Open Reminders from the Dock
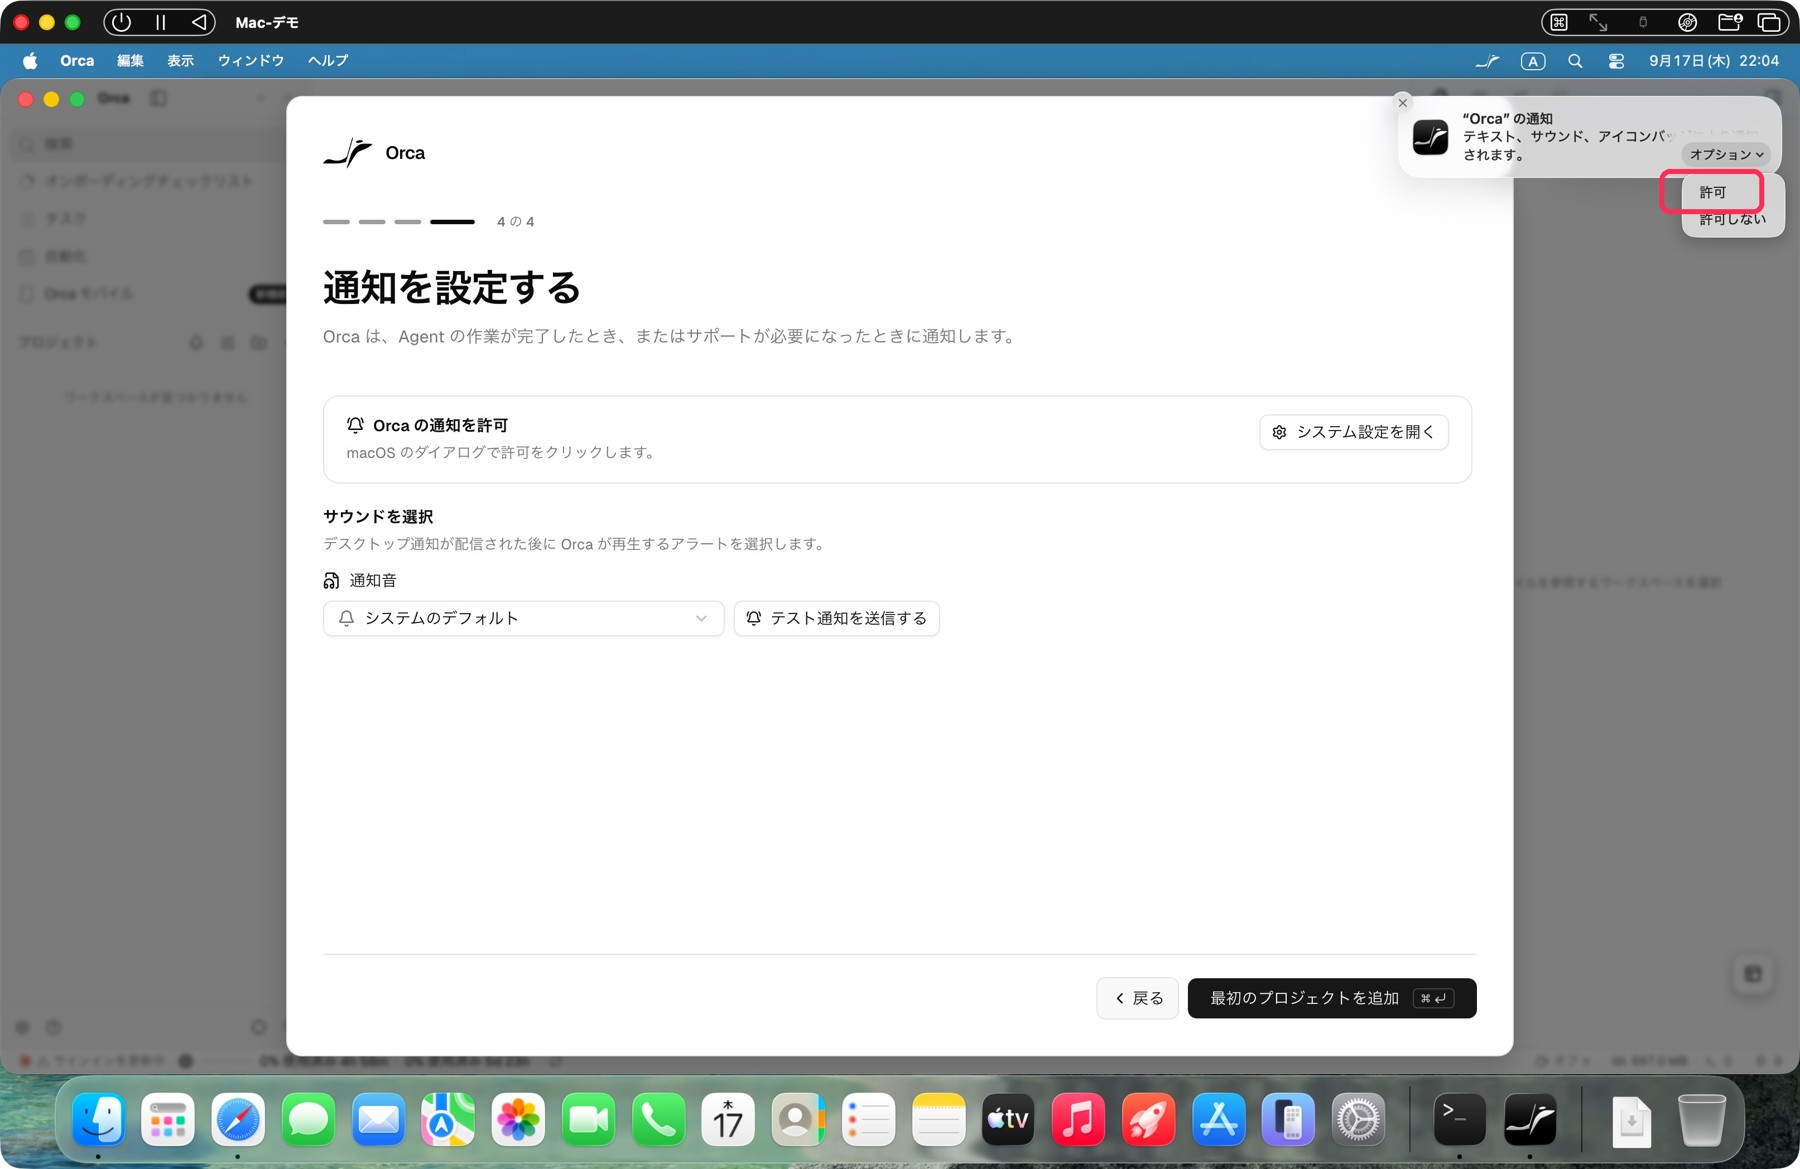1800x1169 pixels. pyautogui.click(x=868, y=1119)
